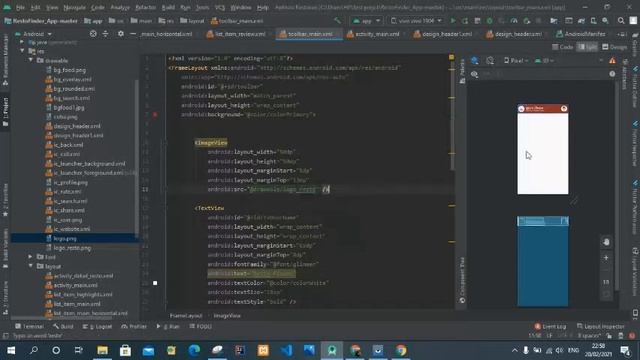Collapse the drawable folder

pos(31,60)
